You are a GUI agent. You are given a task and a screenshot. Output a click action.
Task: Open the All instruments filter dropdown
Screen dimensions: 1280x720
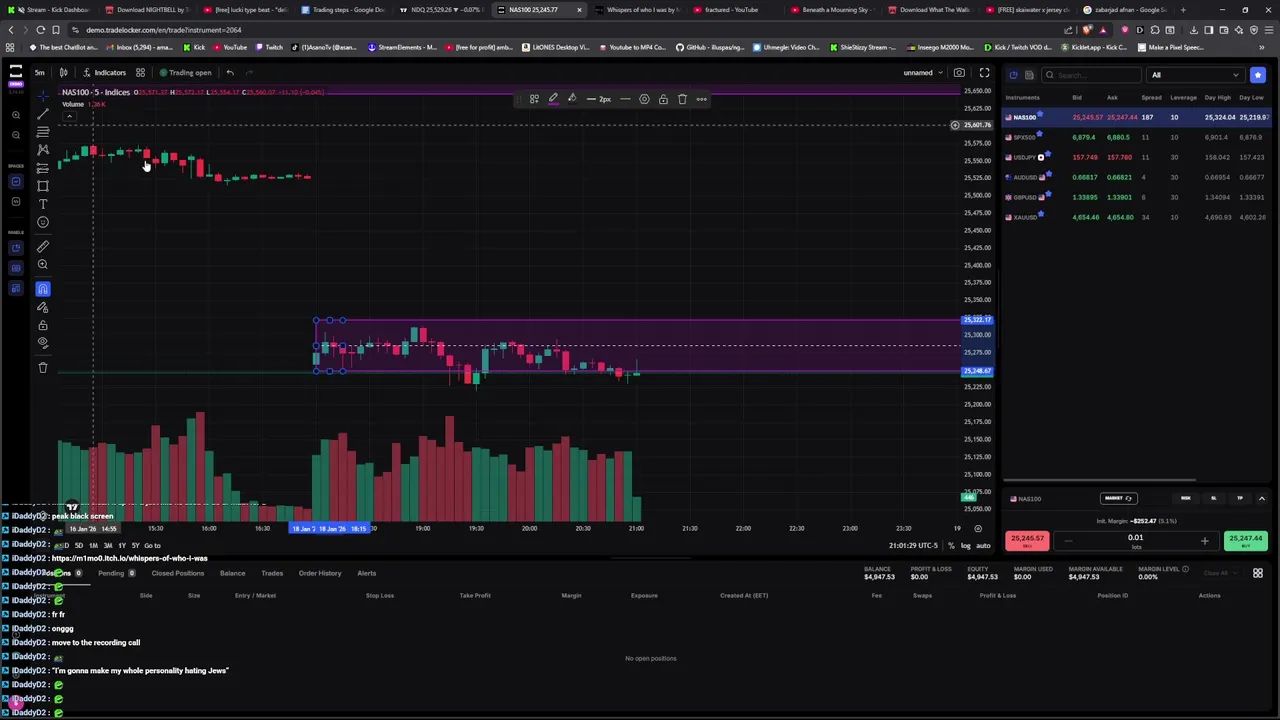tap(1195, 75)
